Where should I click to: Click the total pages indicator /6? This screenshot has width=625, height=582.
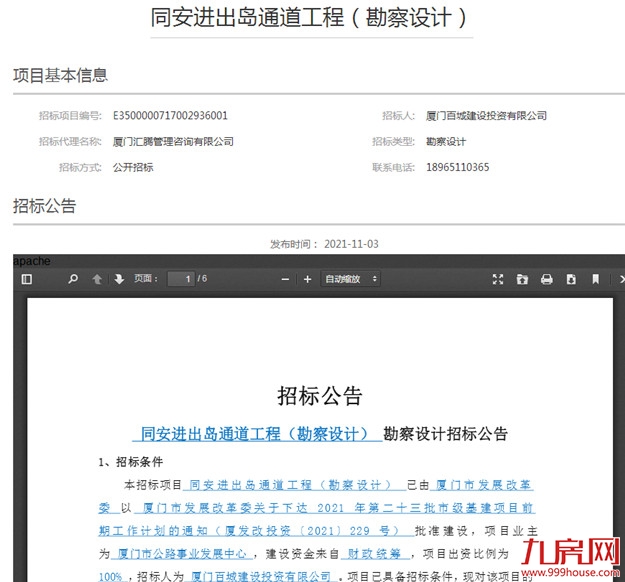pos(202,279)
